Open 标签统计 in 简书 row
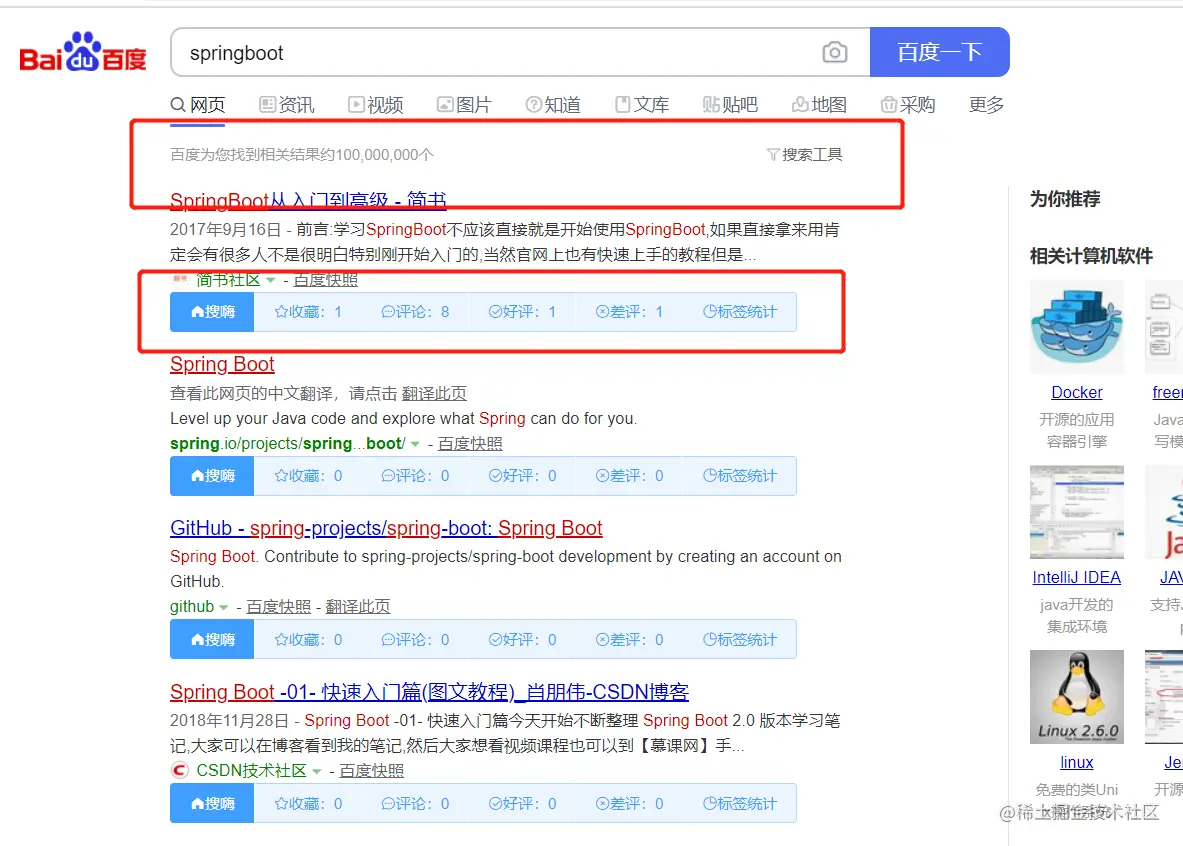Image resolution: width=1183 pixels, height=846 pixels. (x=739, y=312)
